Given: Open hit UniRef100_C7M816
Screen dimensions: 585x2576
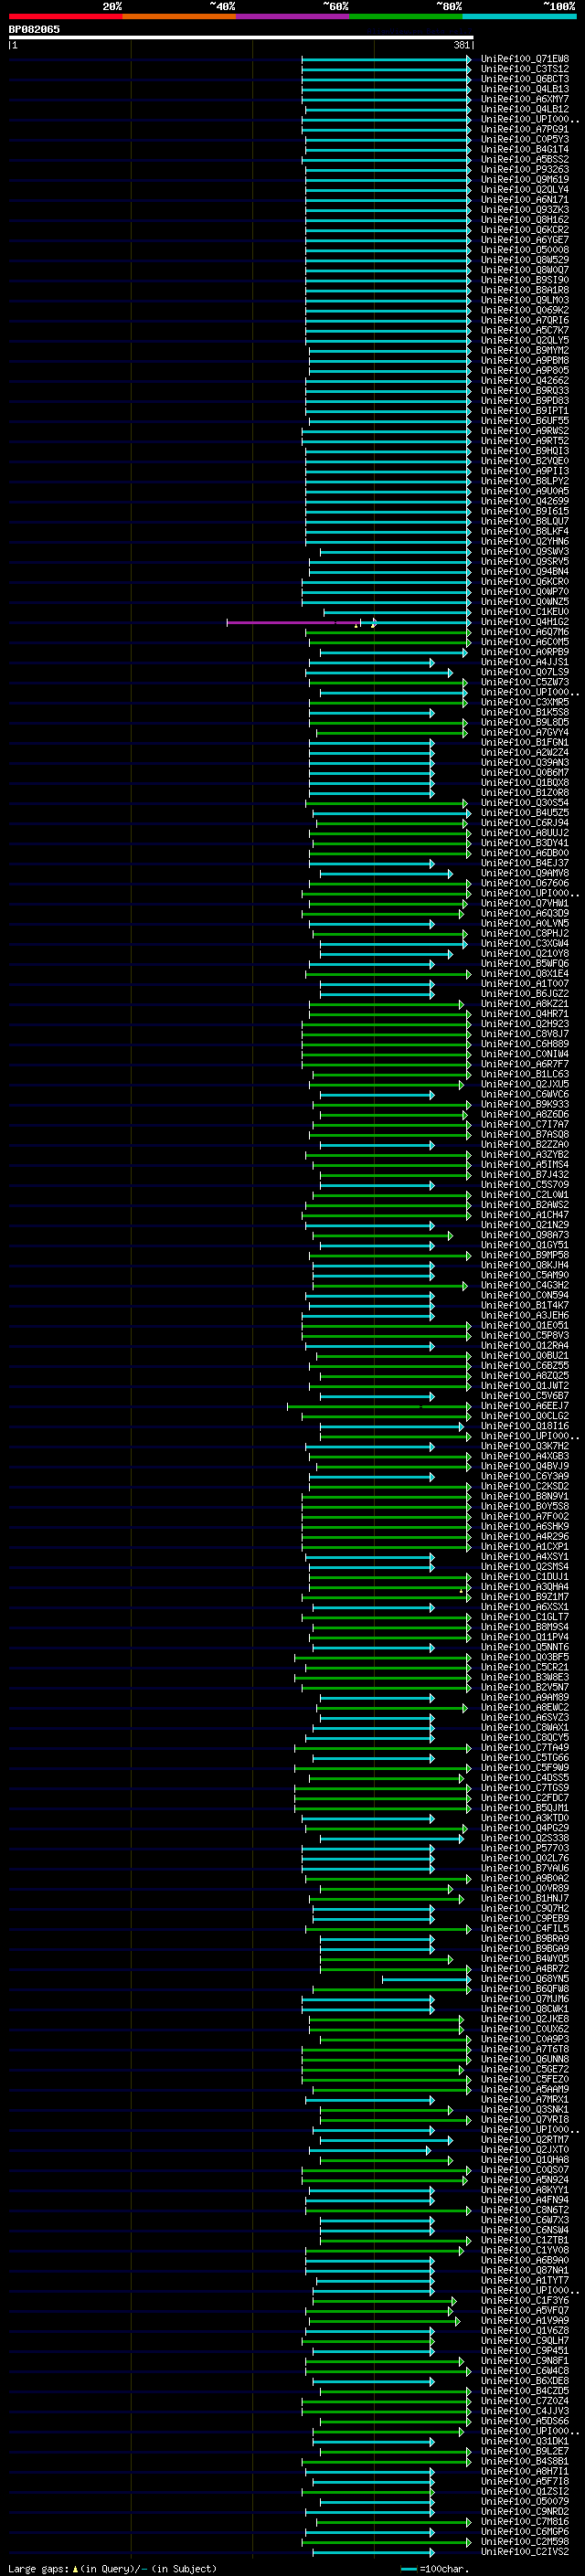Looking at the screenshot, I should click(x=525, y=2522).
